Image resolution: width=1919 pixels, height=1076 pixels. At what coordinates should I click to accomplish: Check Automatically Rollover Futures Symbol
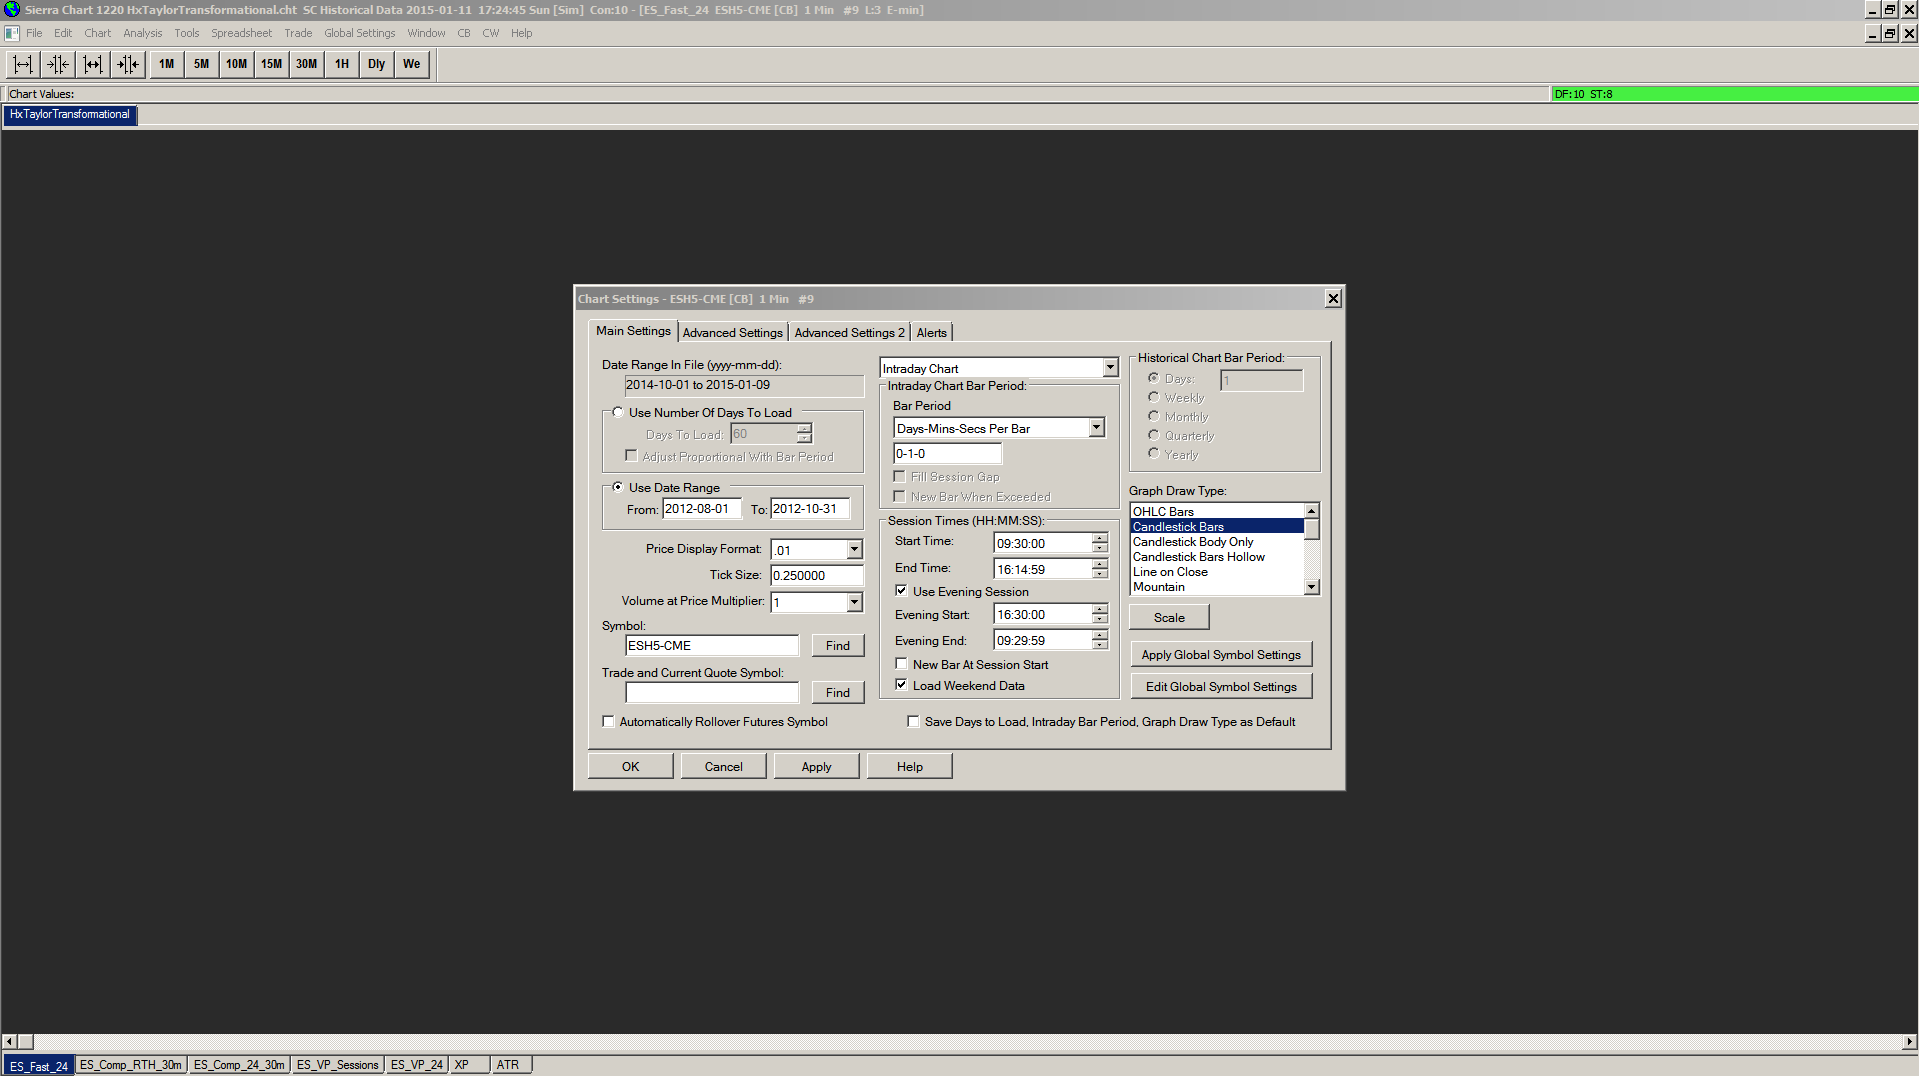(608, 722)
